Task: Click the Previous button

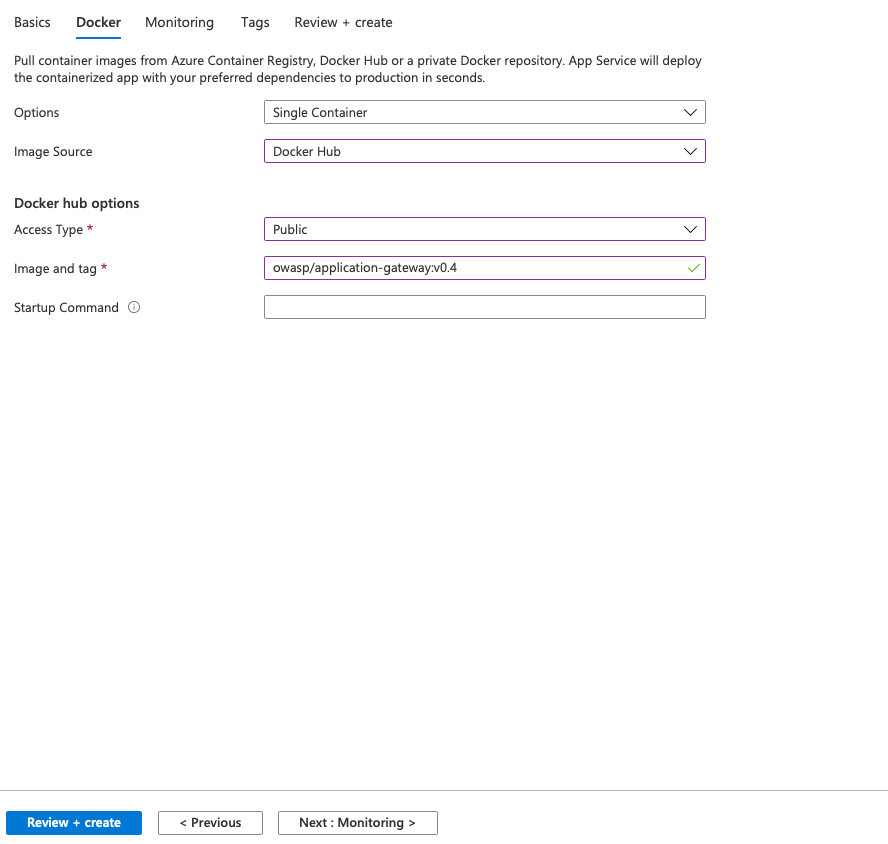Action: [210, 823]
